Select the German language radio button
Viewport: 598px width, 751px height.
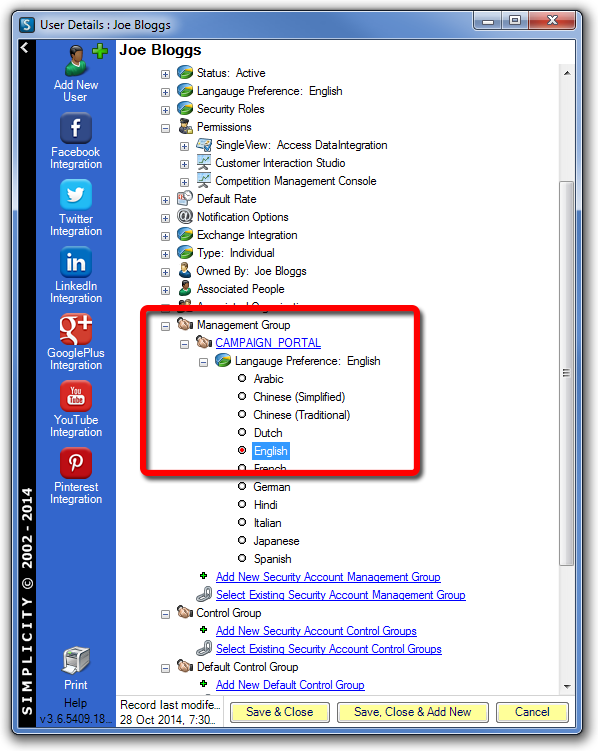[242, 486]
